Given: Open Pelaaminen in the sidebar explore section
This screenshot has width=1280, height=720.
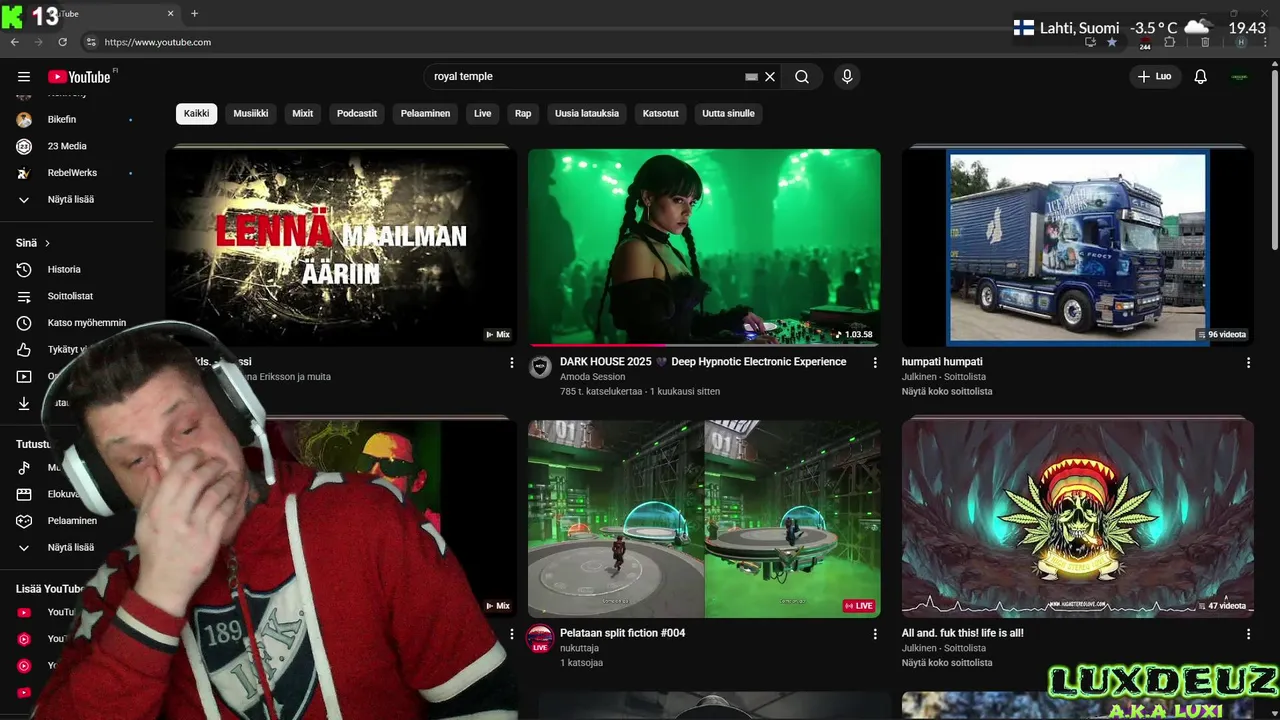Looking at the screenshot, I should click(72, 521).
